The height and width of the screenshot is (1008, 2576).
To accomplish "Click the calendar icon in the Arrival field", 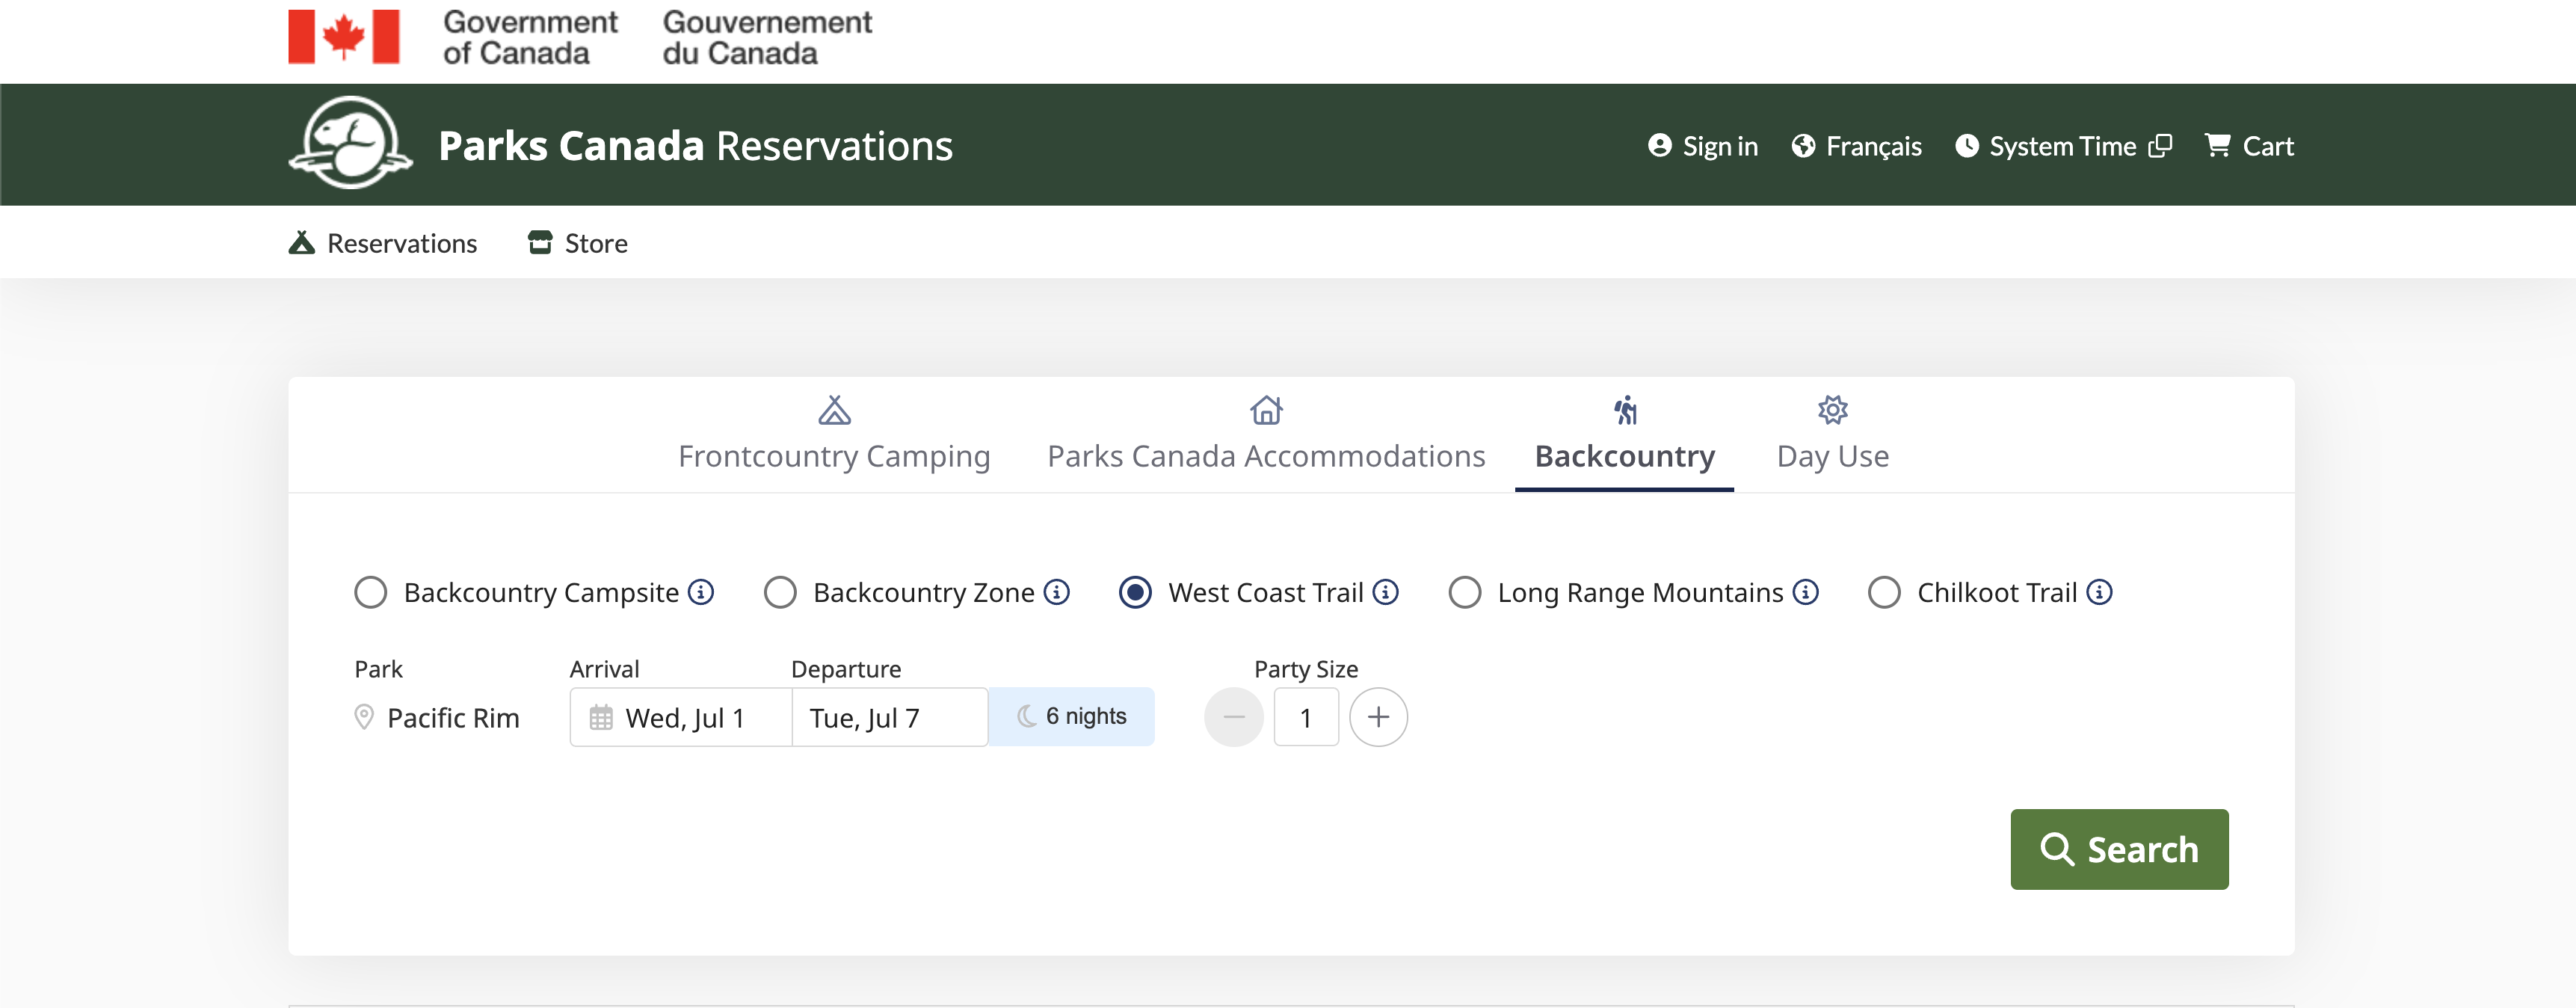I will [601, 717].
